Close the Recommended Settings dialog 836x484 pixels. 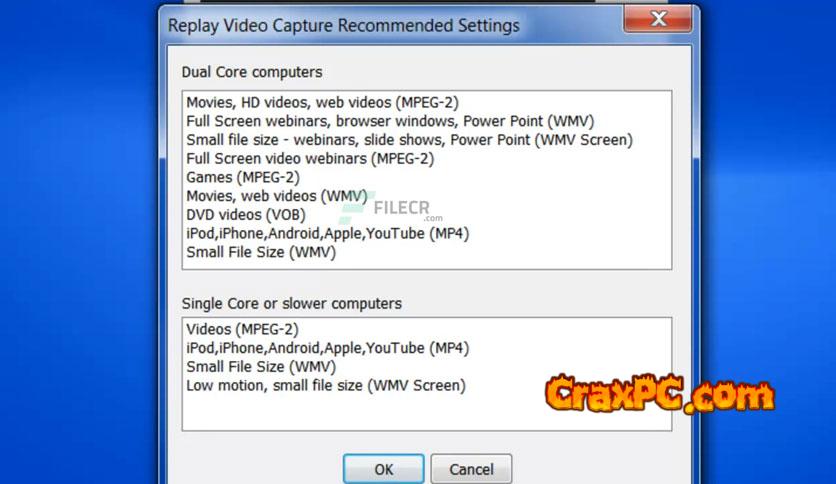tap(658, 19)
